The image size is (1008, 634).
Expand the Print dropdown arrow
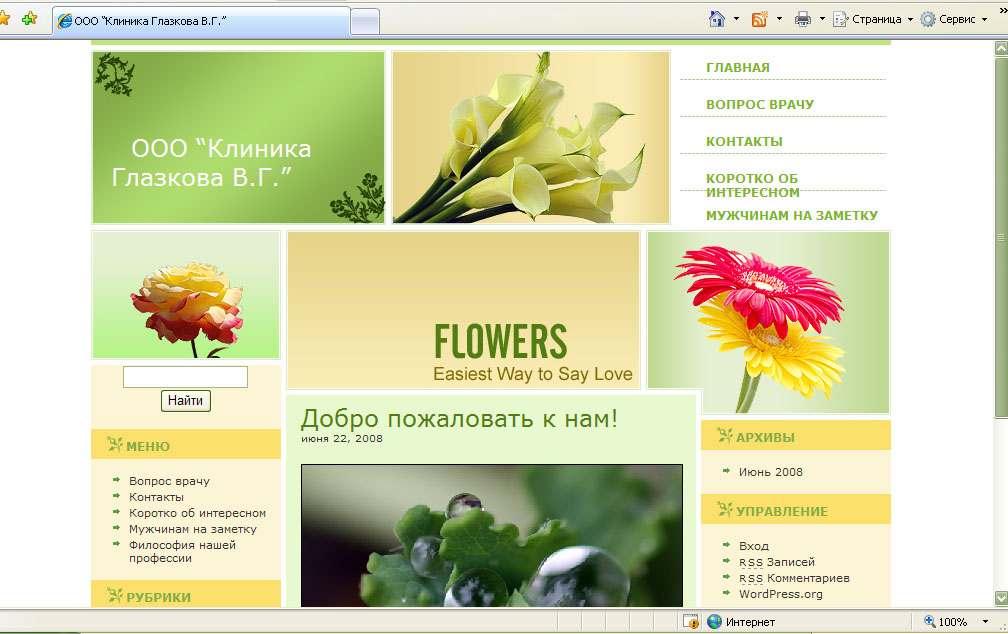click(822, 19)
